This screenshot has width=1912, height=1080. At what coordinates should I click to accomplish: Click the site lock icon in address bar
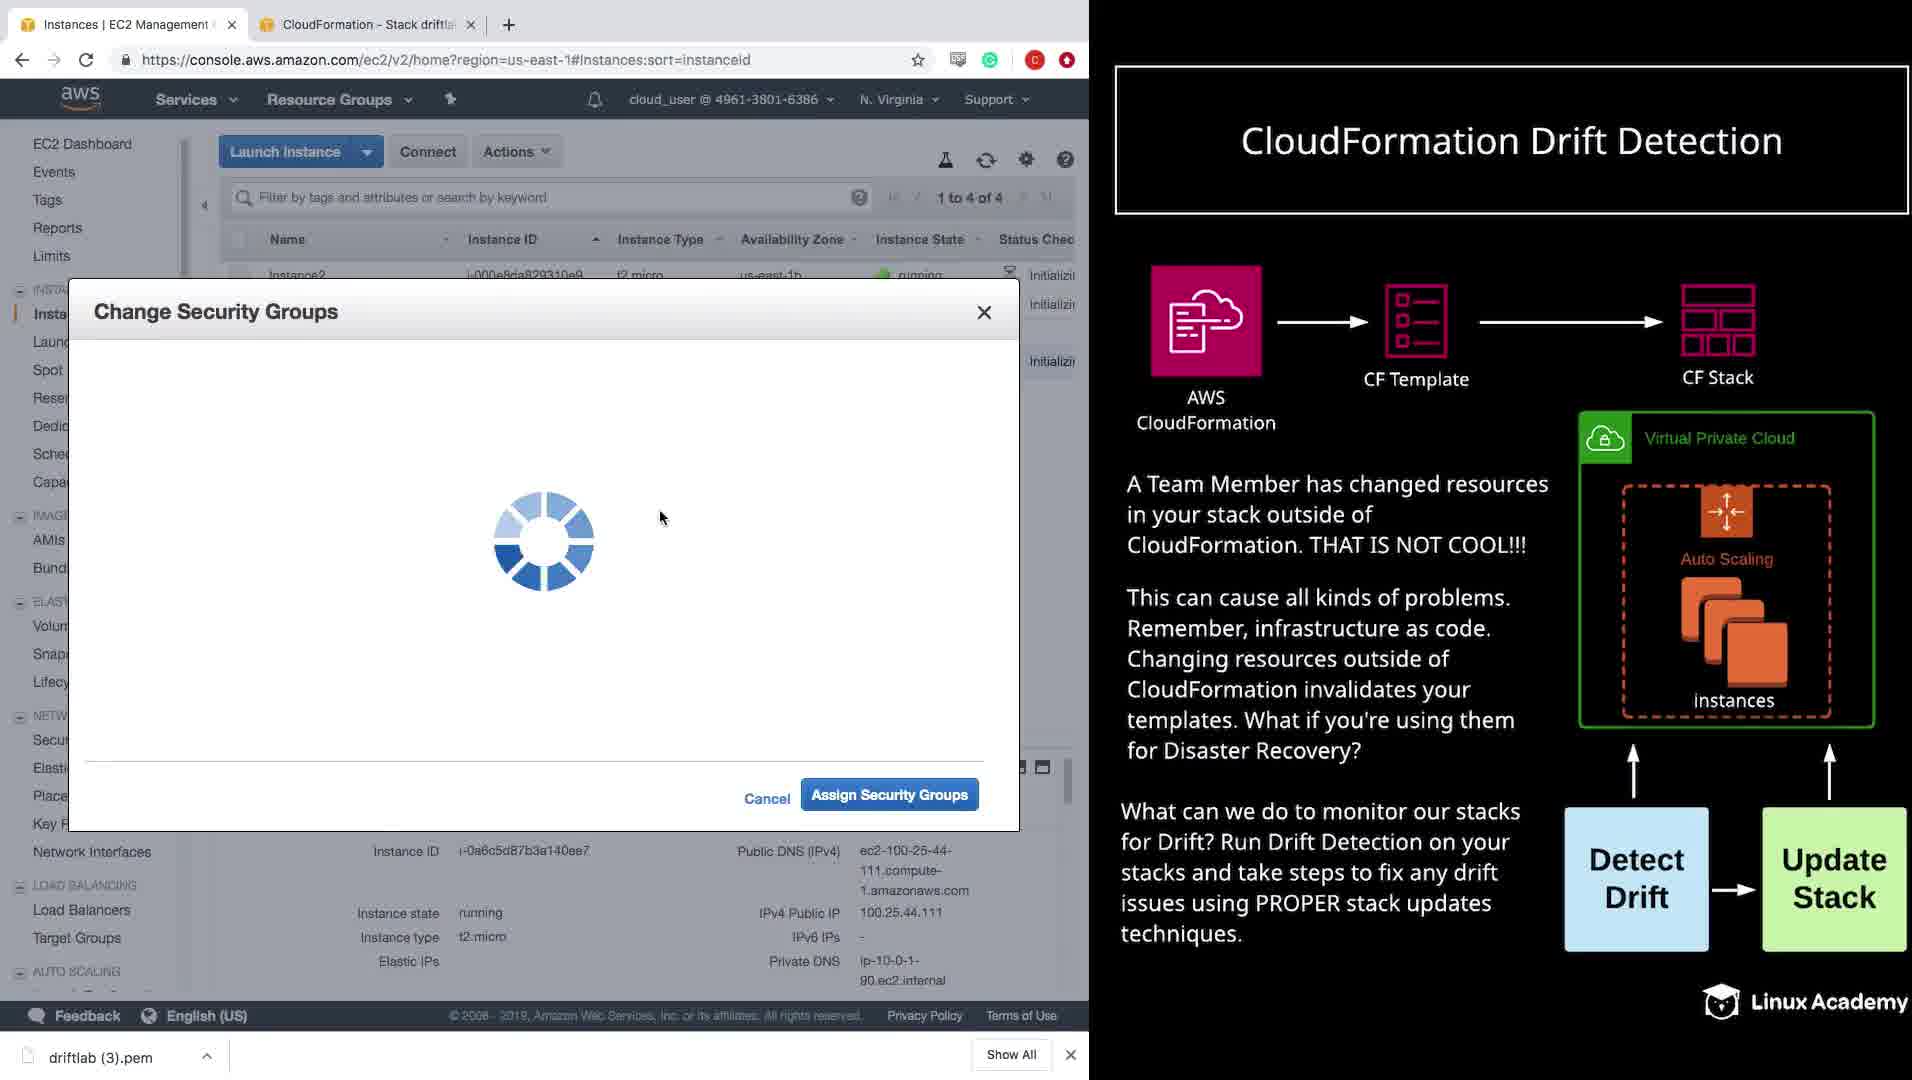pos(125,60)
